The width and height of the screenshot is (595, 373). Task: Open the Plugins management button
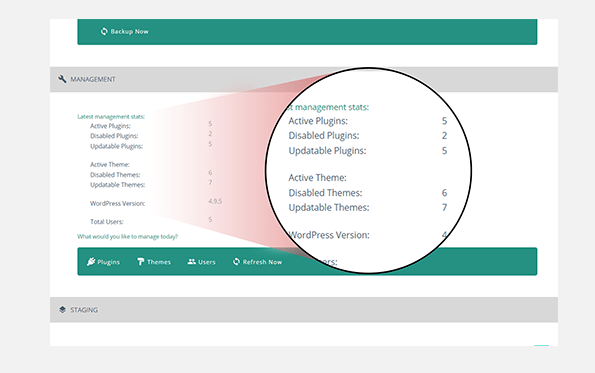tap(103, 262)
